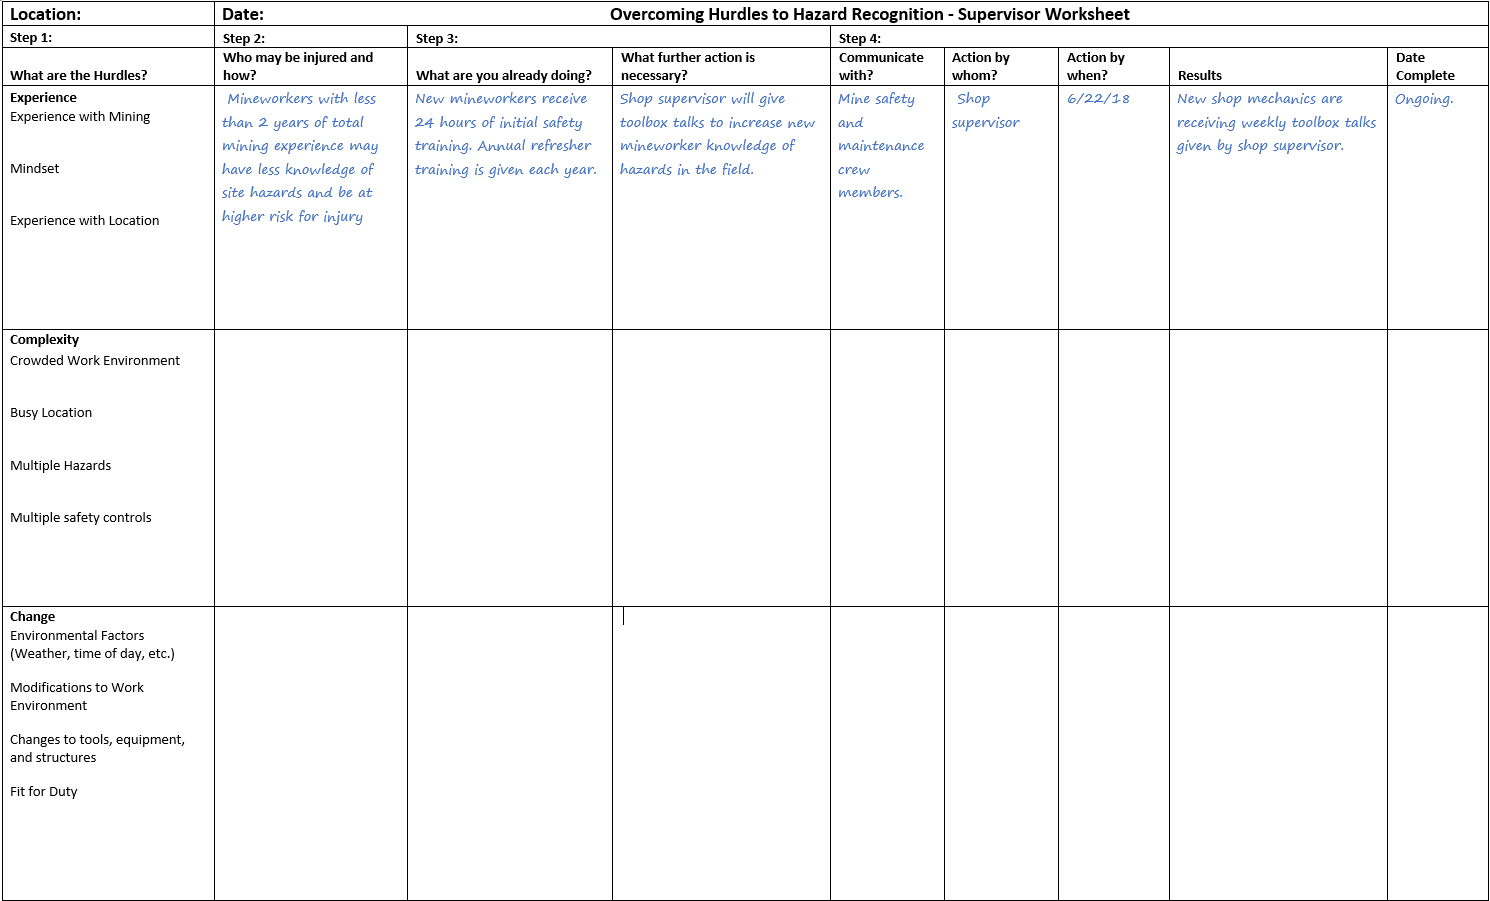Click the 'What further action is necessary?' column header

tap(688, 66)
